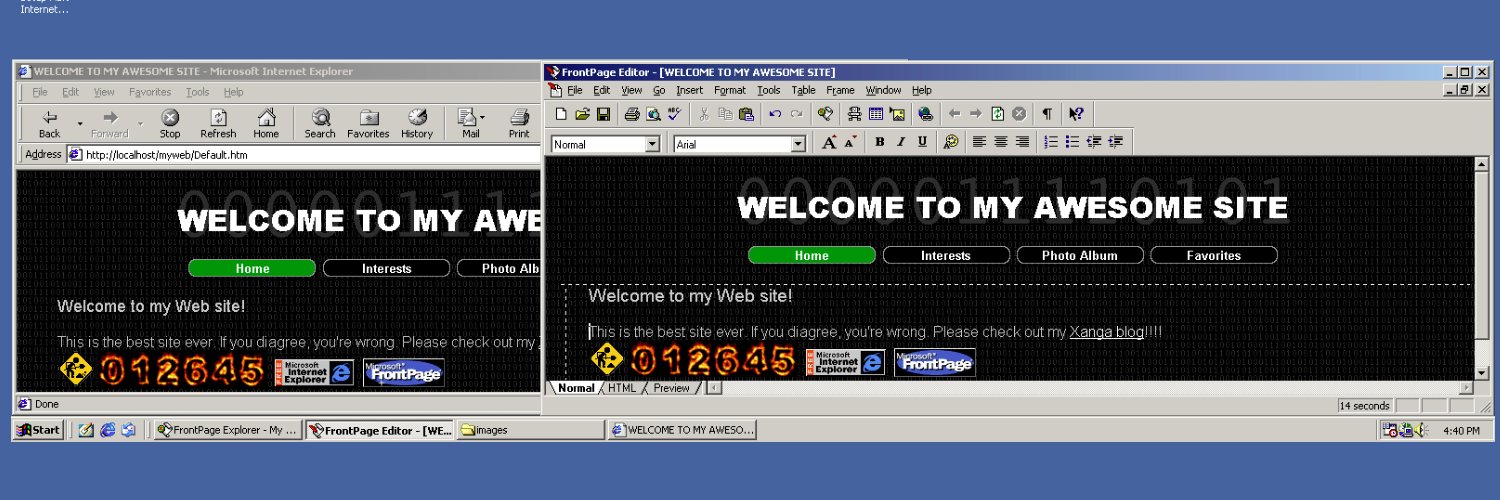Viewport: 1500px width, 500px height.
Task: Toggle numbered list
Action: click(1051, 143)
